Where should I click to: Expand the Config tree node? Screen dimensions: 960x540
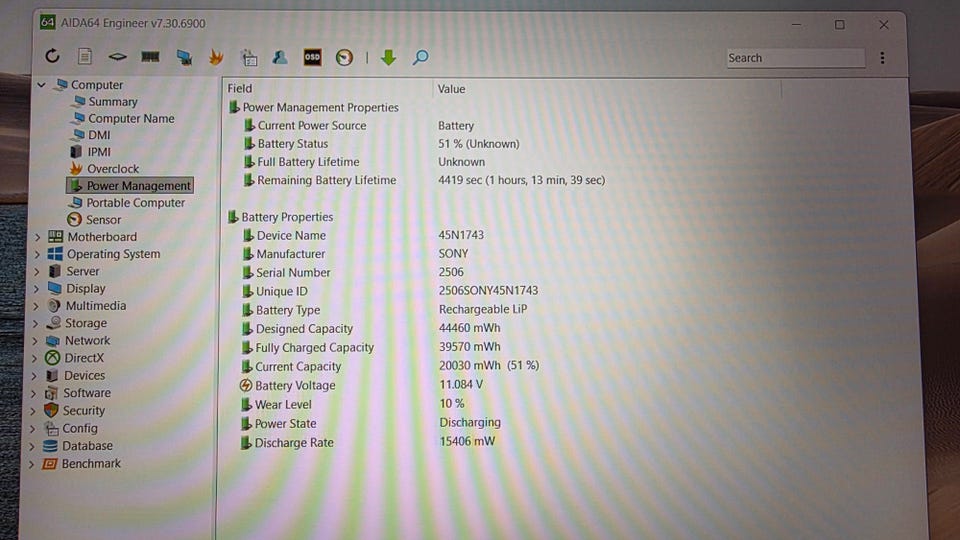click(32, 429)
